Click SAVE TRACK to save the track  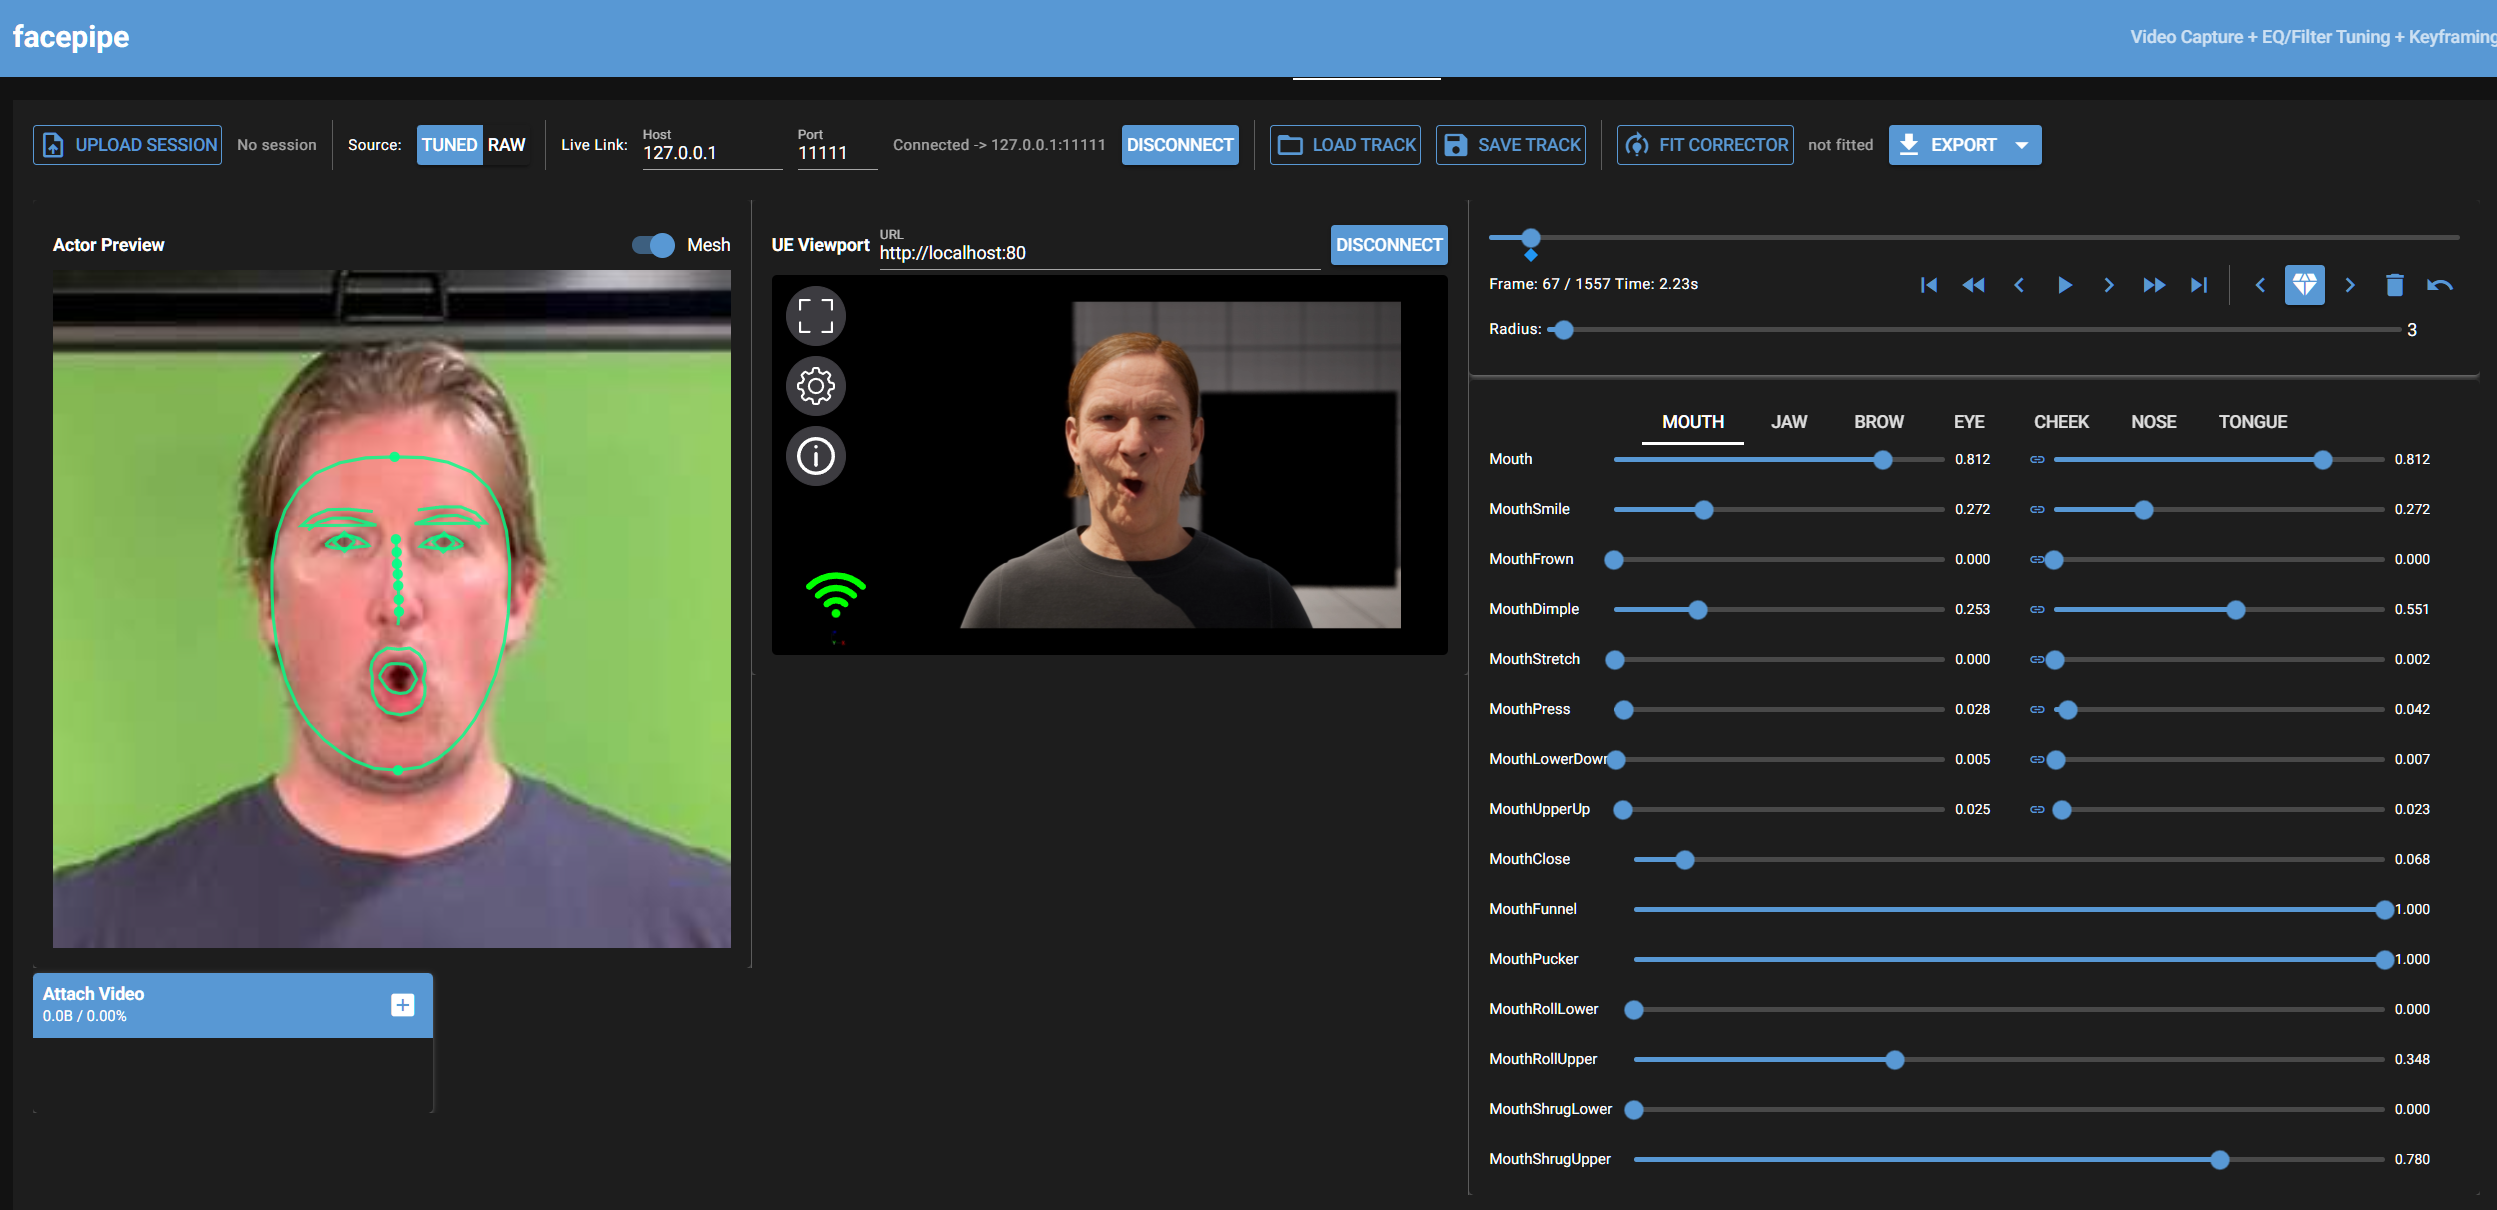pos(1510,144)
